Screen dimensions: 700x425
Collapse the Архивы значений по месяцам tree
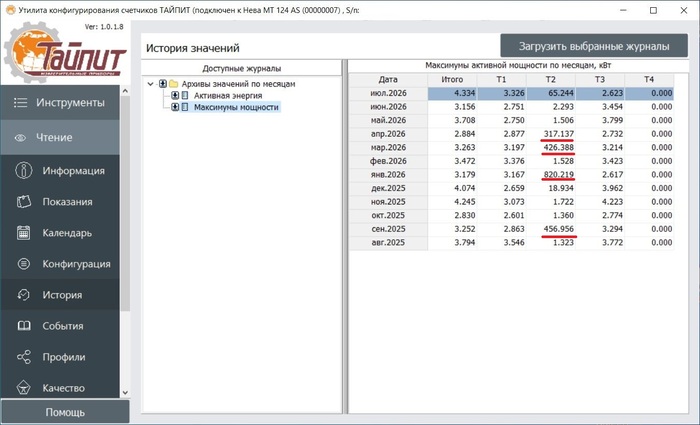coord(150,84)
